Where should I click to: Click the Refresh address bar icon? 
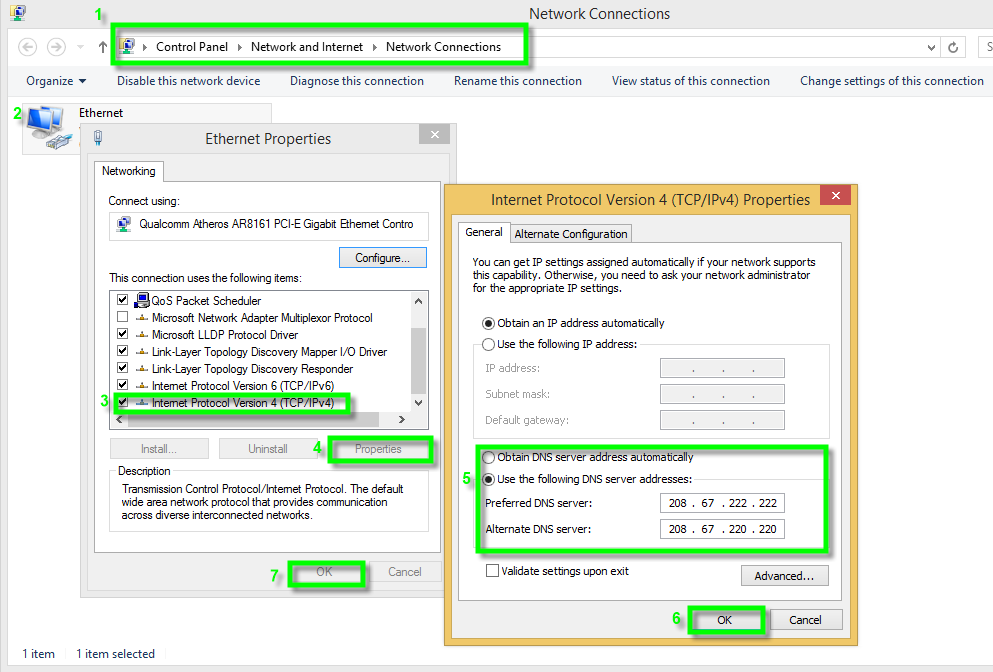tap(954, 47)
